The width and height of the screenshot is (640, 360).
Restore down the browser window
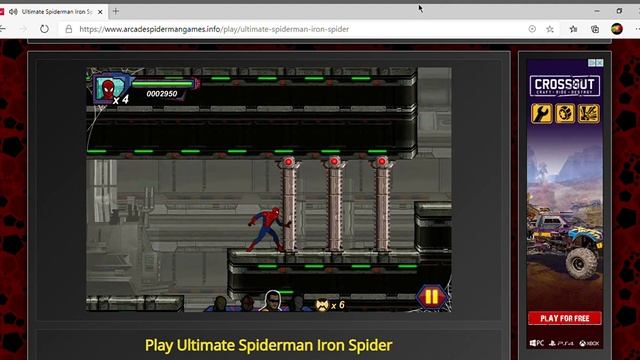click(x=619, y=11)
